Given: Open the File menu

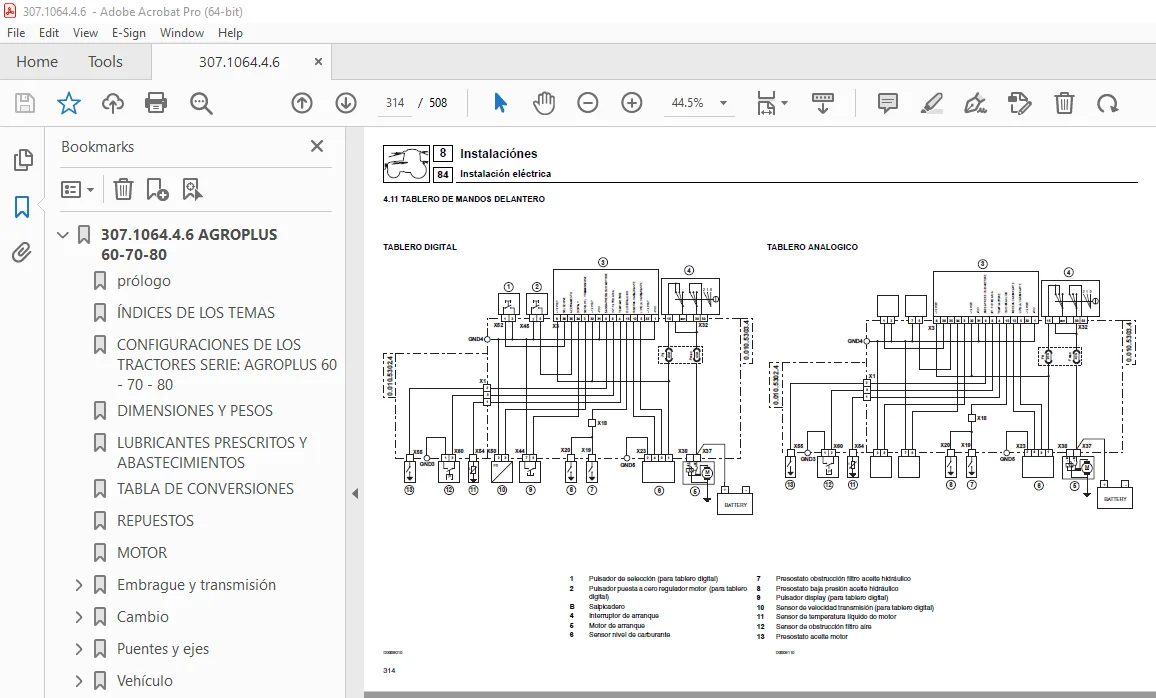Looking at the screenshot, I should [15, 32].
